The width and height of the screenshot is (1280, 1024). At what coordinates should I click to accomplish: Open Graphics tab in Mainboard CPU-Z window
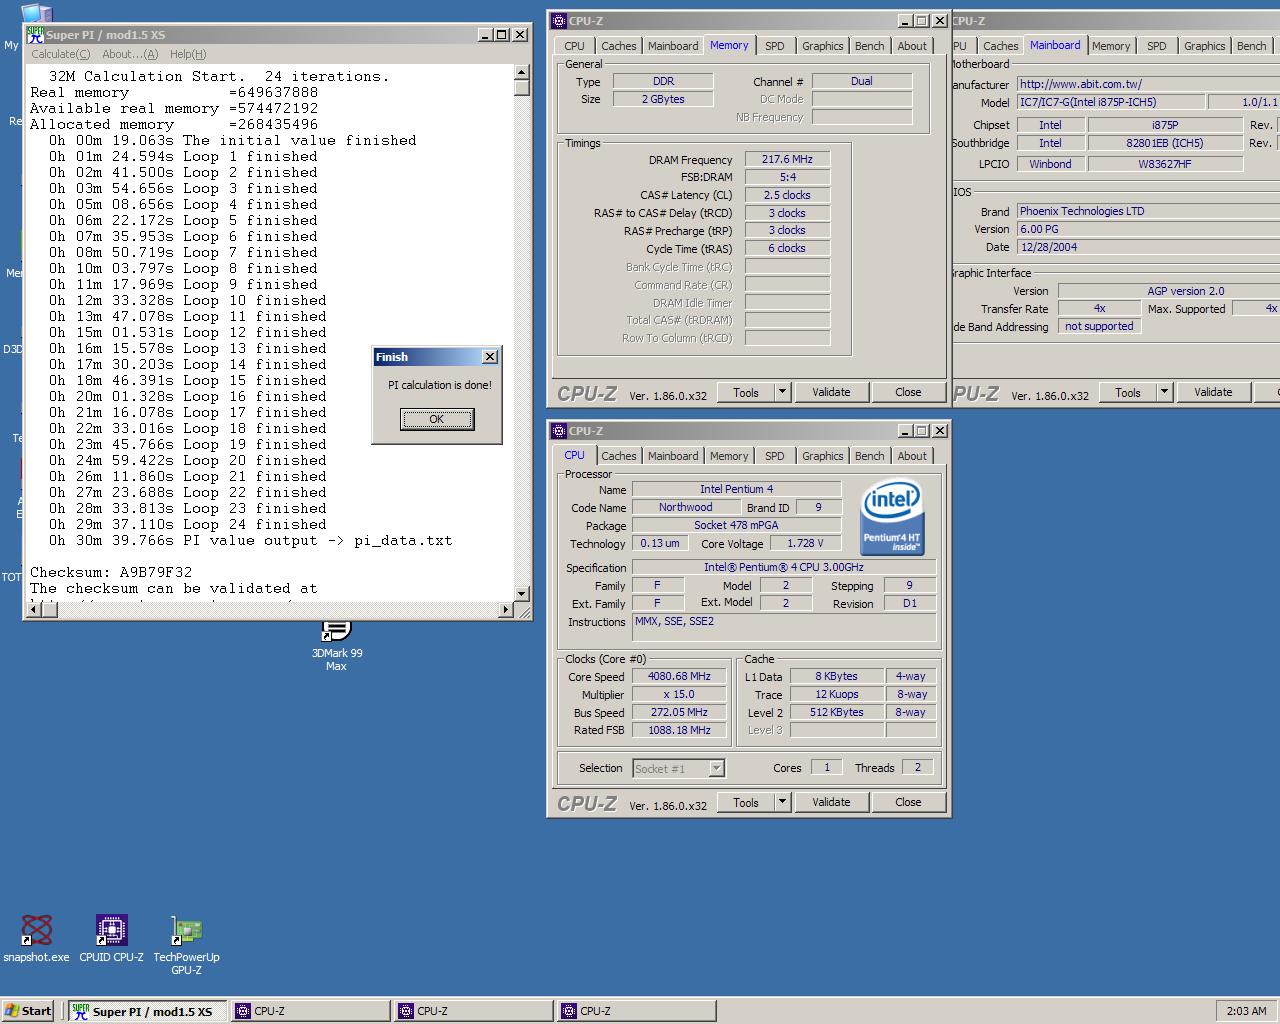tap(1205, 46)
